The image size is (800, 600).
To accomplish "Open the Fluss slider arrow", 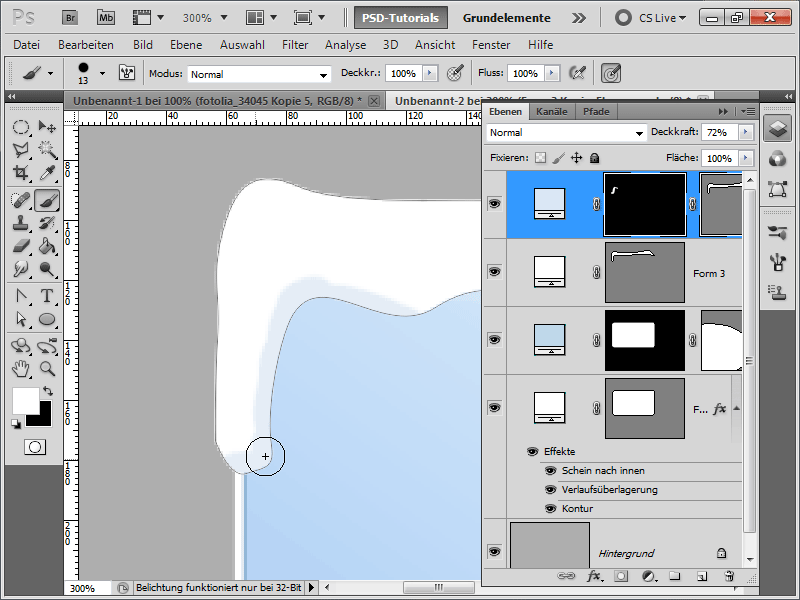I will click(552, 73).
